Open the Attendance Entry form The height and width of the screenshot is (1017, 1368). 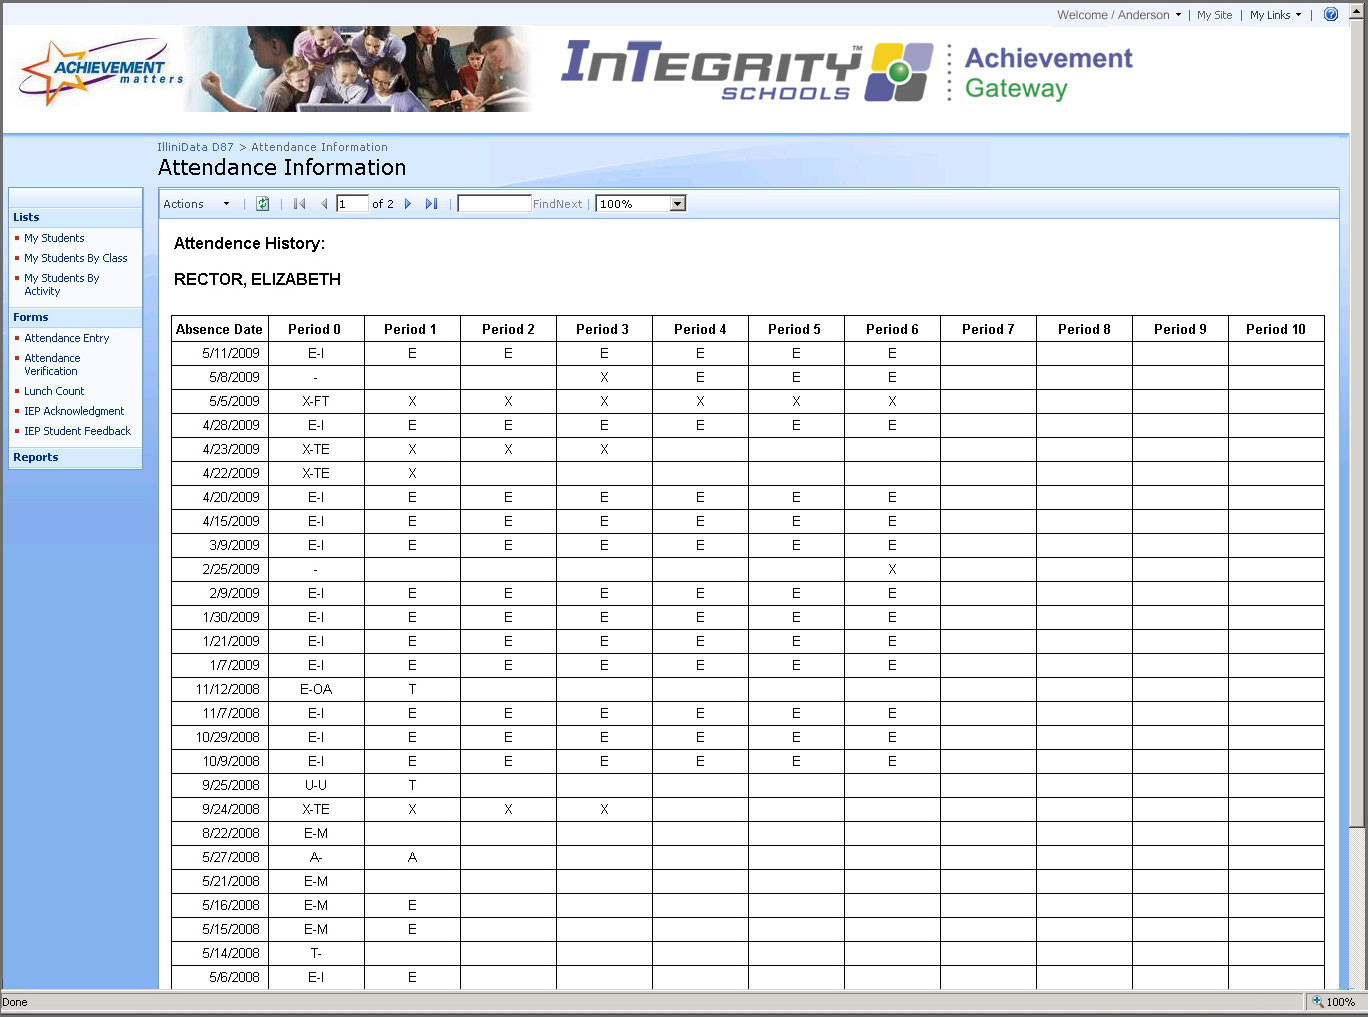click(67, 338)
